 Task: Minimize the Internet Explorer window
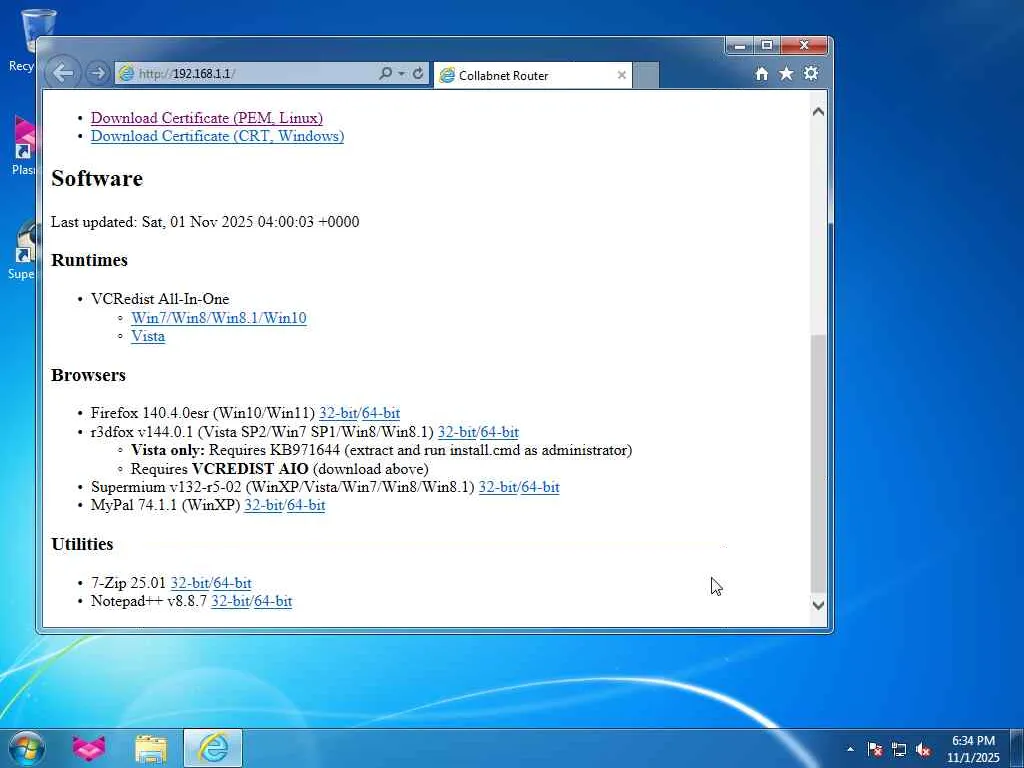(x=740, y=46)
